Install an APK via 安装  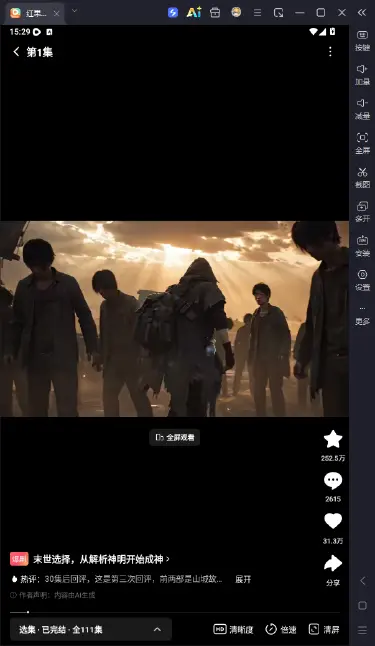(x=362, y=246)
